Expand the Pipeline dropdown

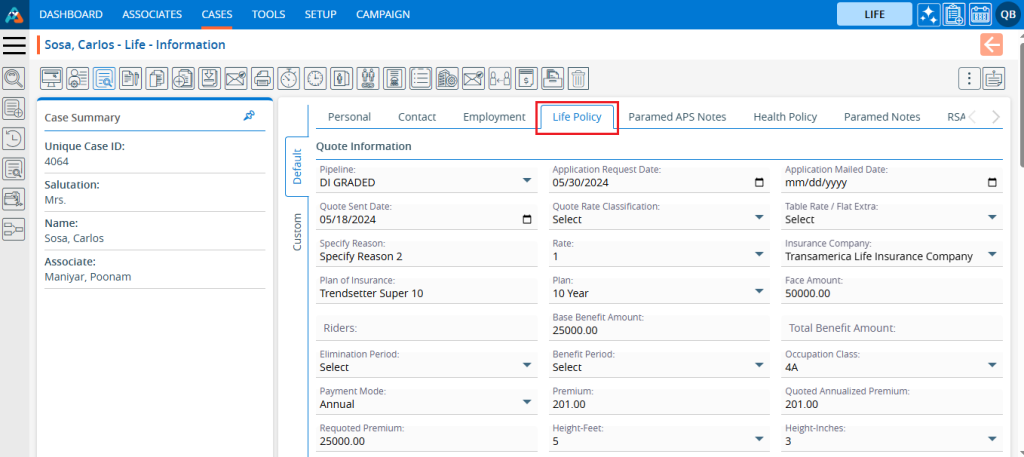(x=527, y=181)
